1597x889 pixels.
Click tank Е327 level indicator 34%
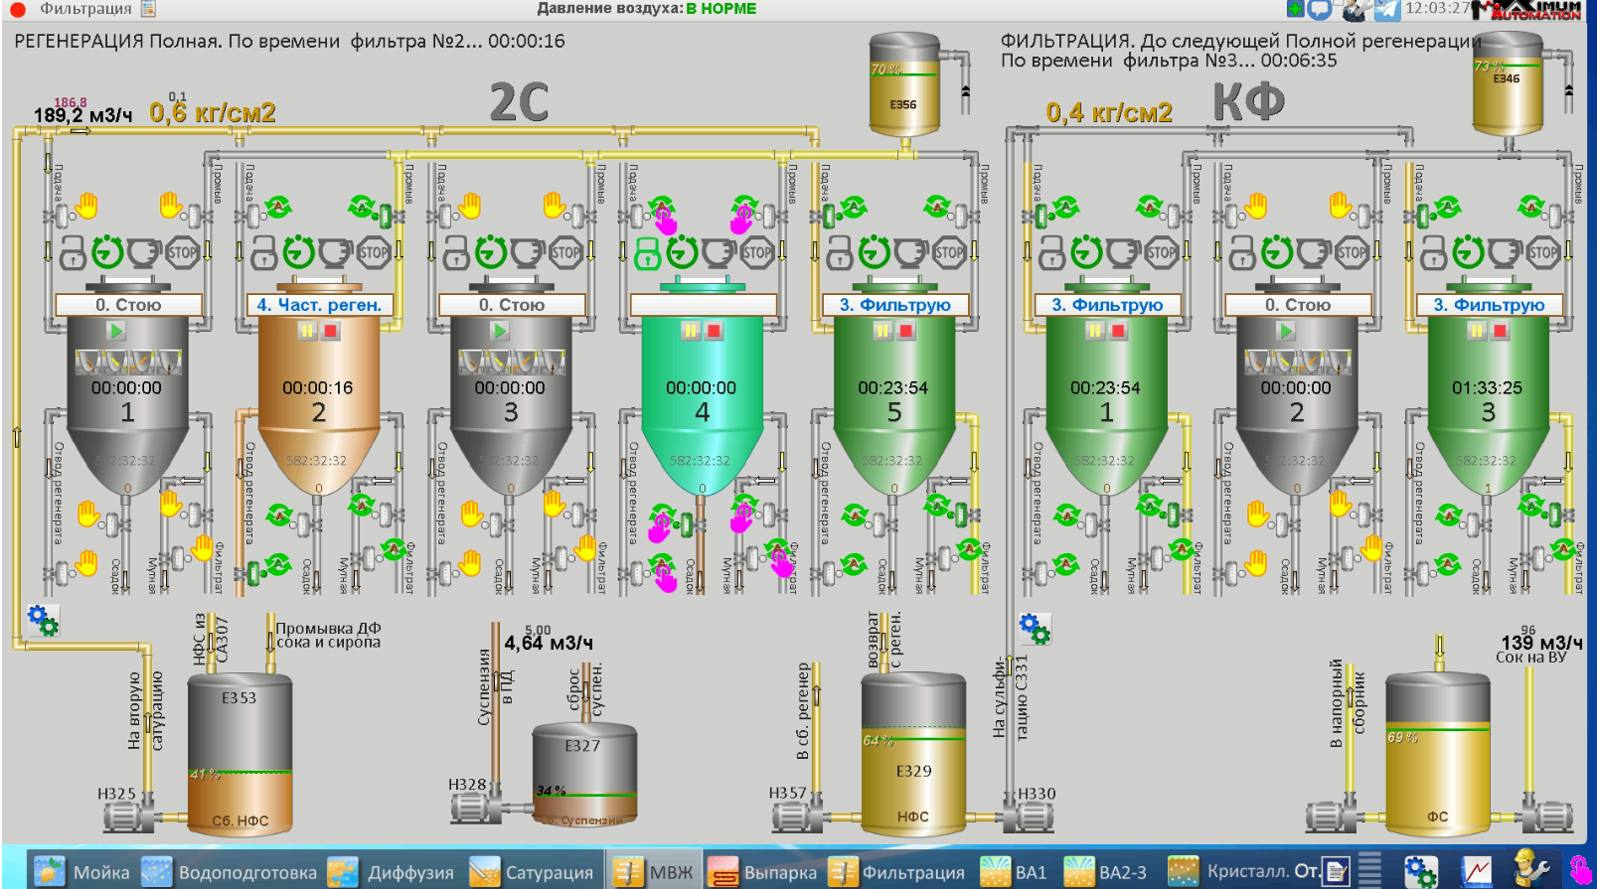551,790
